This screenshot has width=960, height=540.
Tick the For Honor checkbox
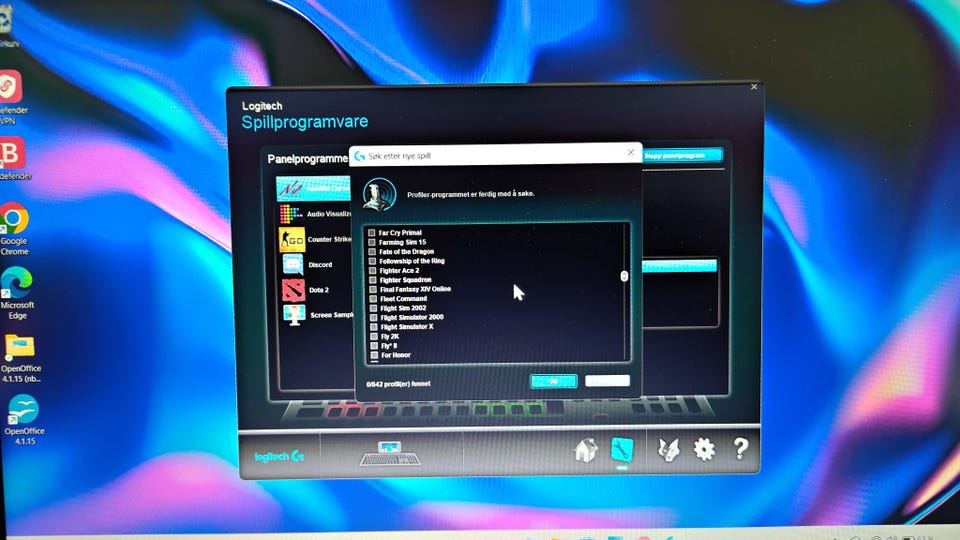(x=374, y=355)
